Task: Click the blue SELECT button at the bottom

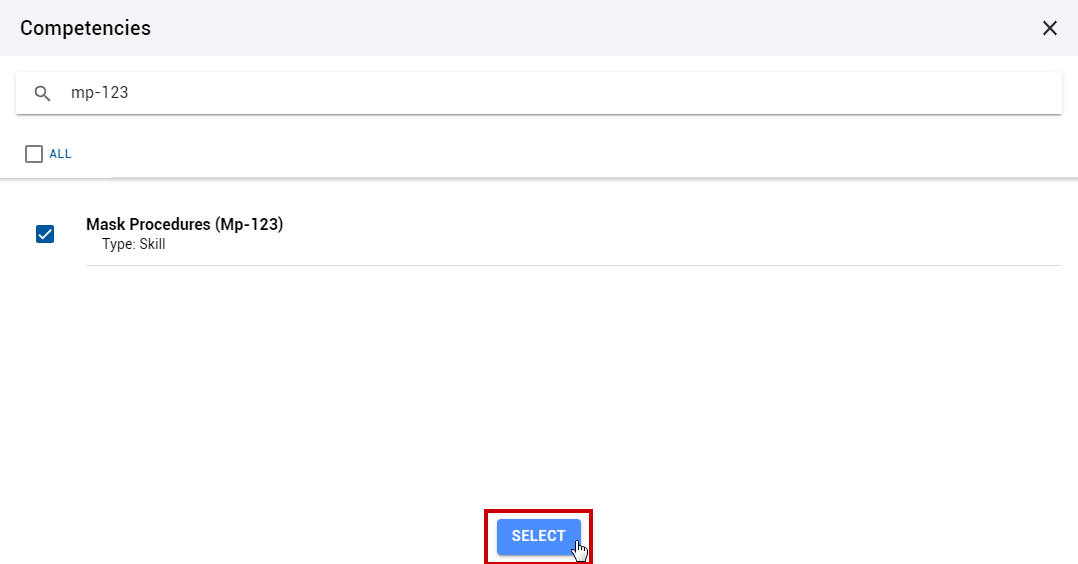Action: tap(538, 536)
